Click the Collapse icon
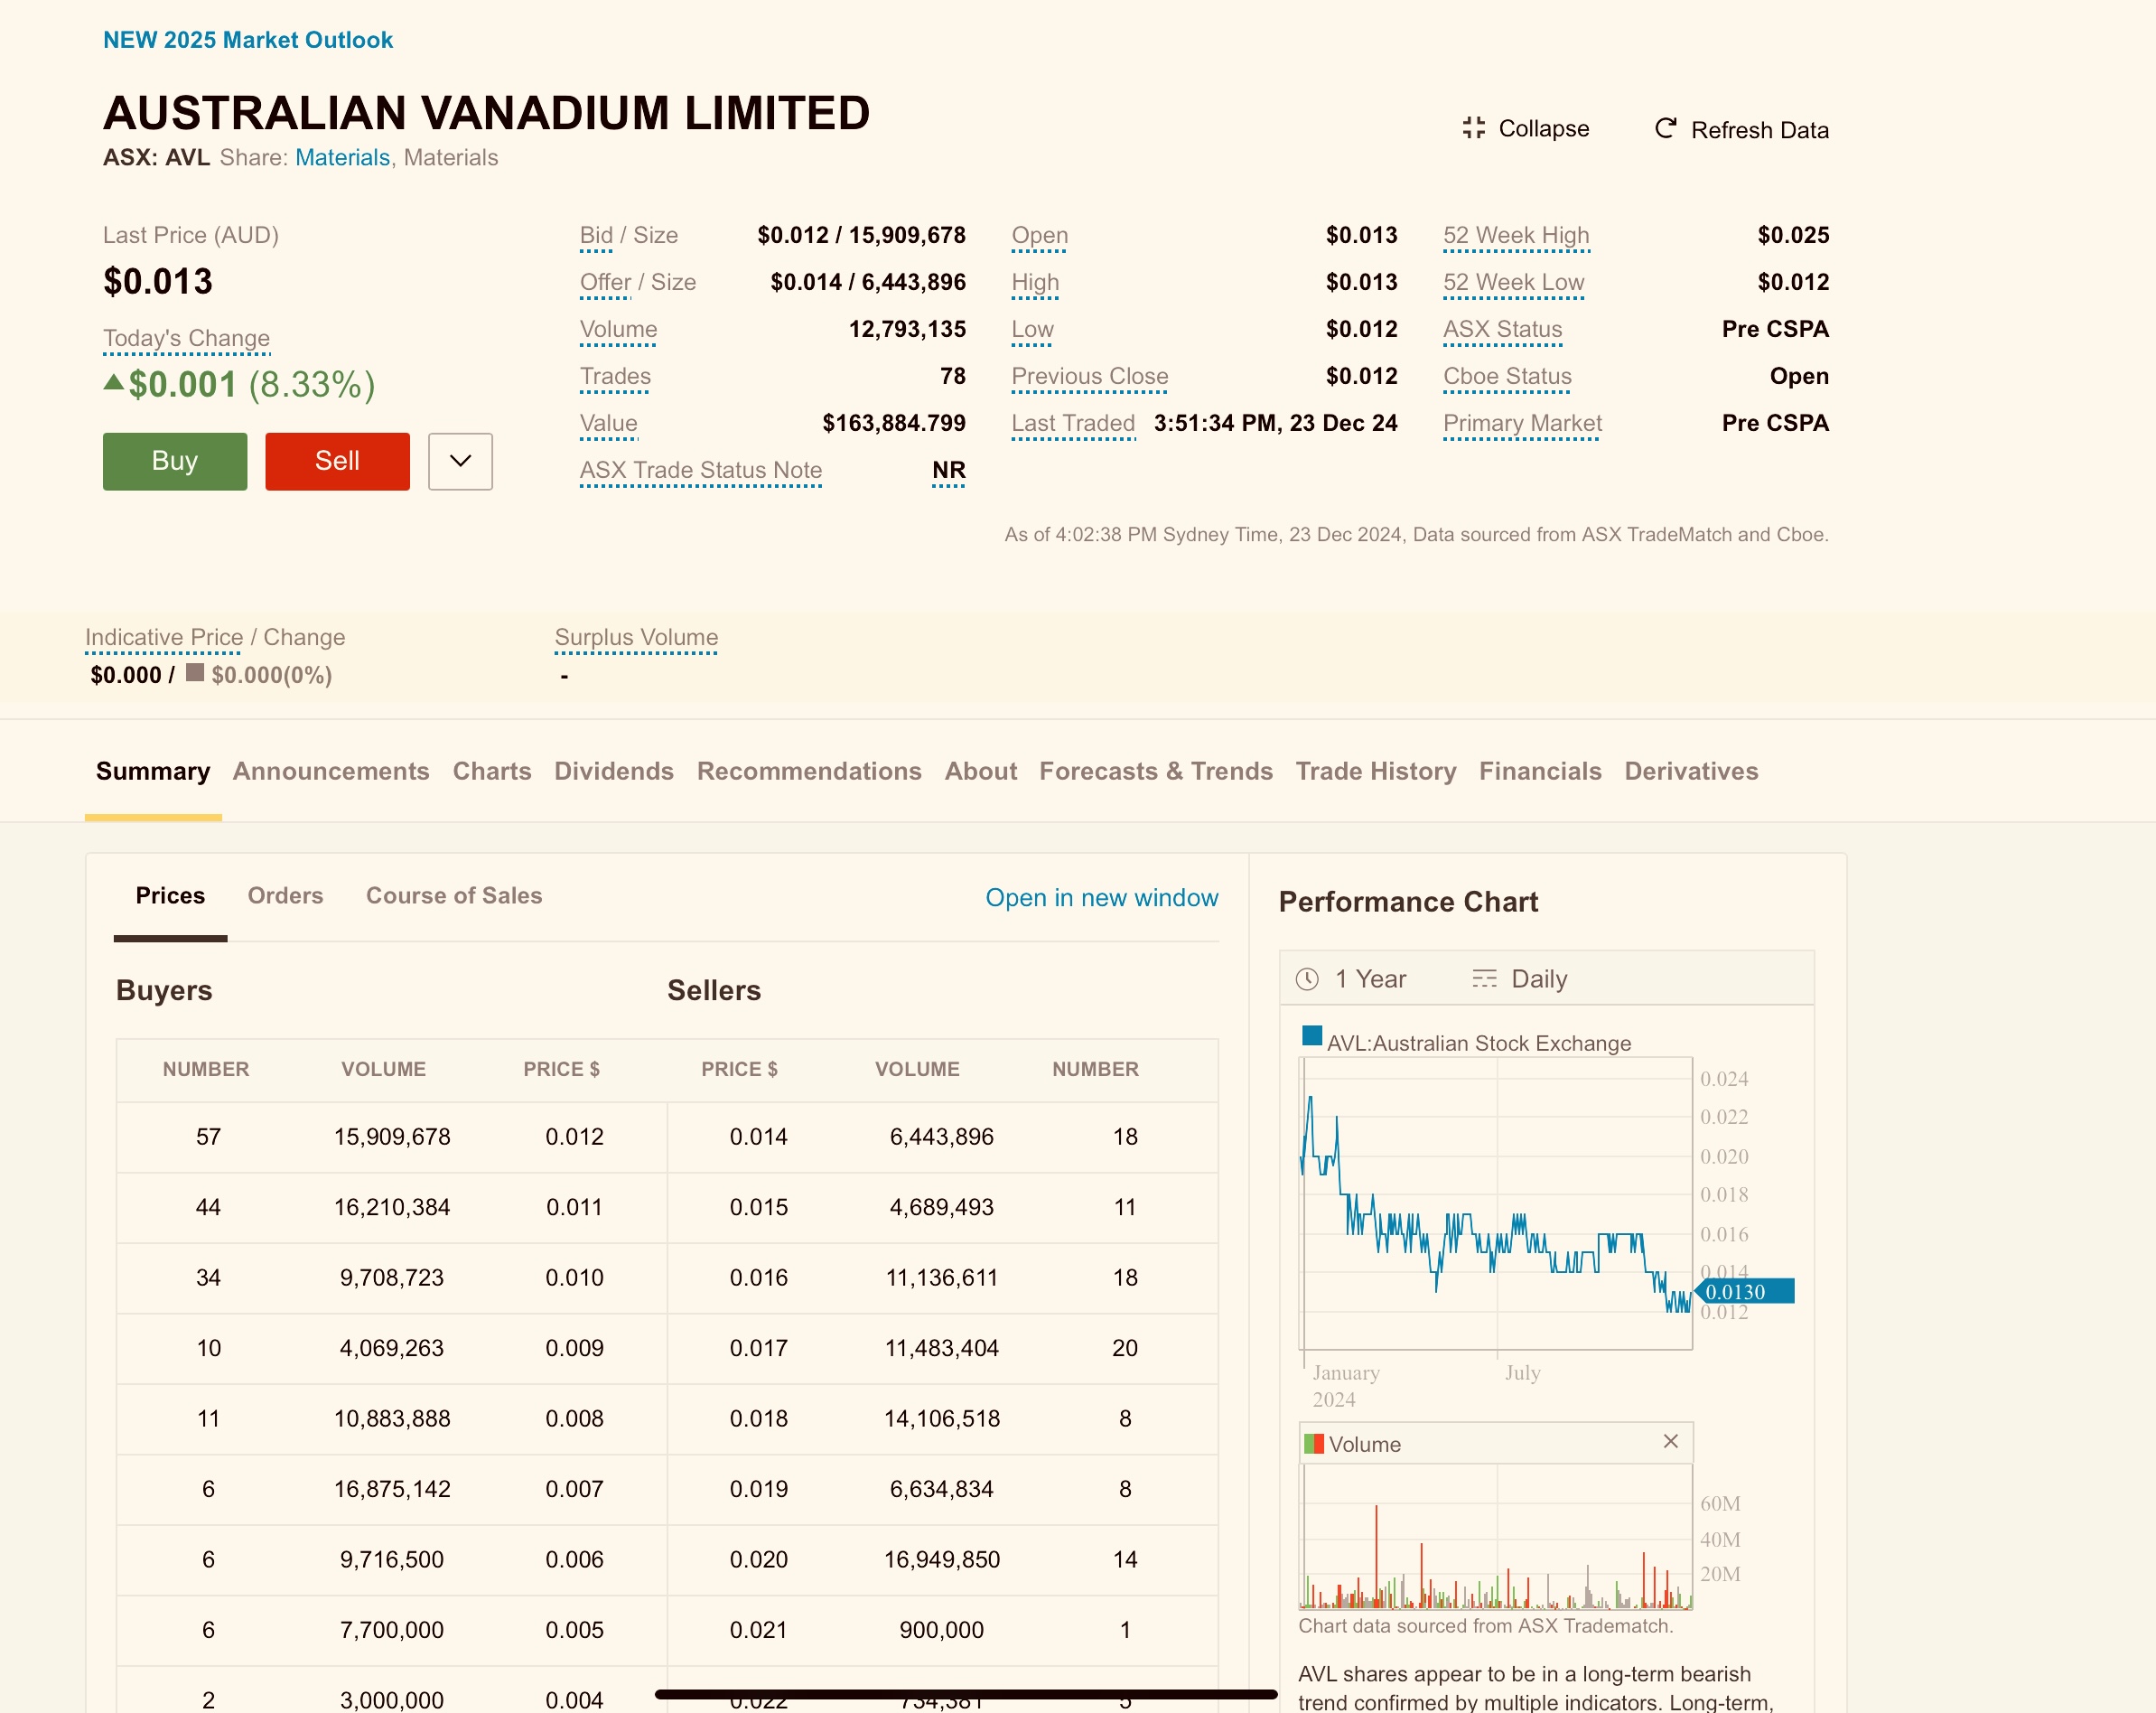2156x1713 pixels. click(x=1473, y=128)
